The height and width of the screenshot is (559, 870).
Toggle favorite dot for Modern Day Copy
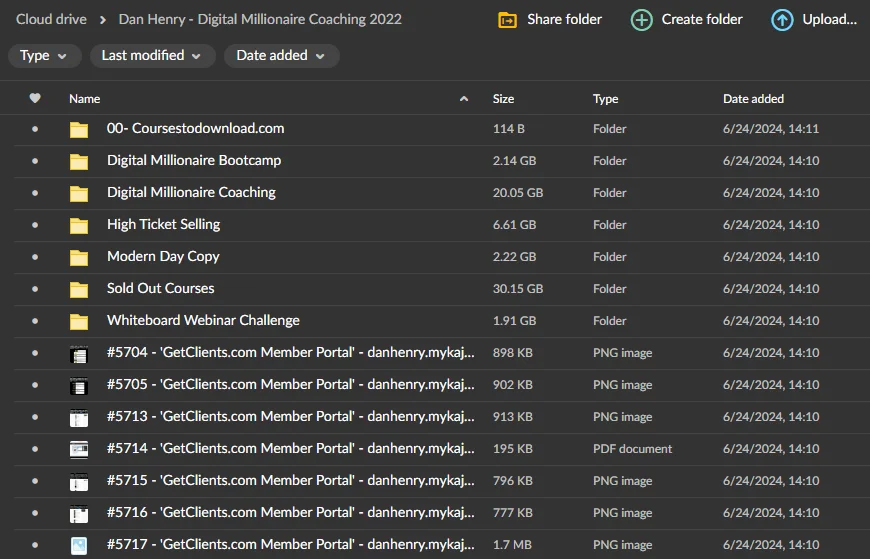click(35, 257)
